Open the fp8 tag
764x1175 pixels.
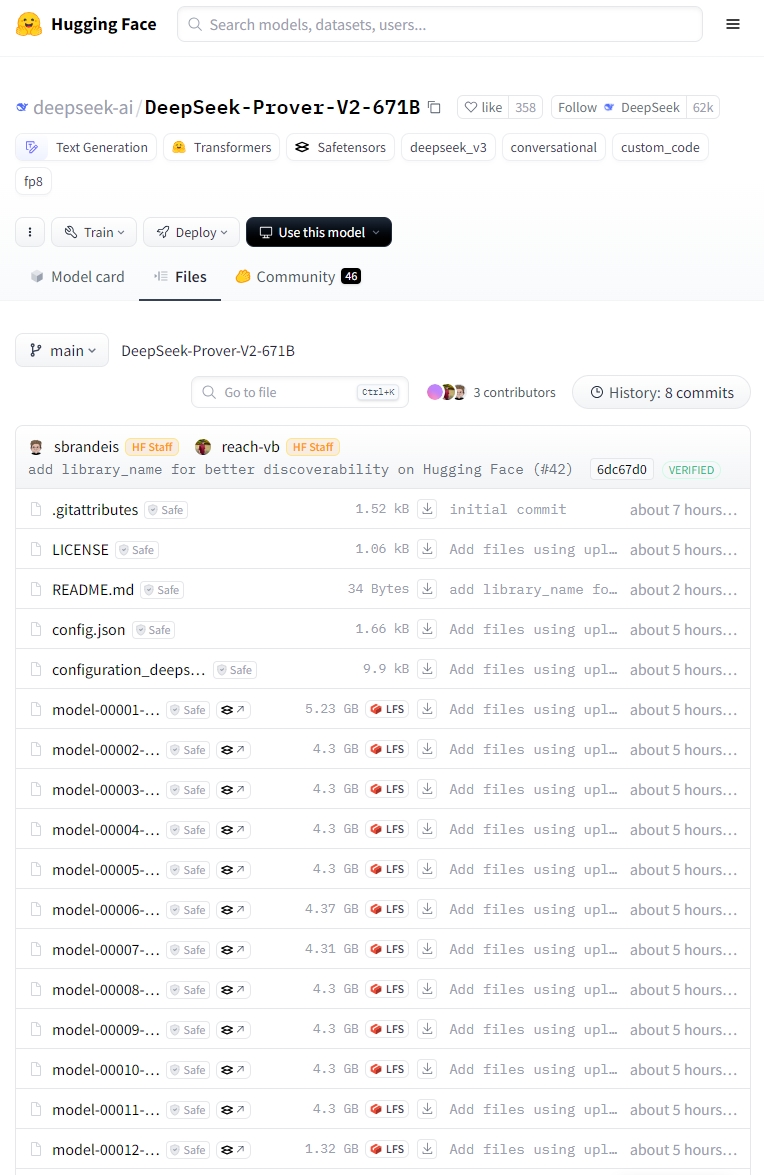tap(33, 181)
